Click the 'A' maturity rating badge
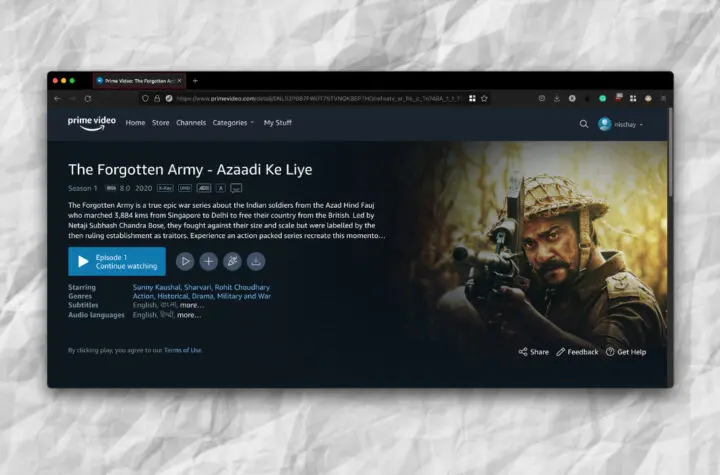720x475 pixels. tap(221, 188)
